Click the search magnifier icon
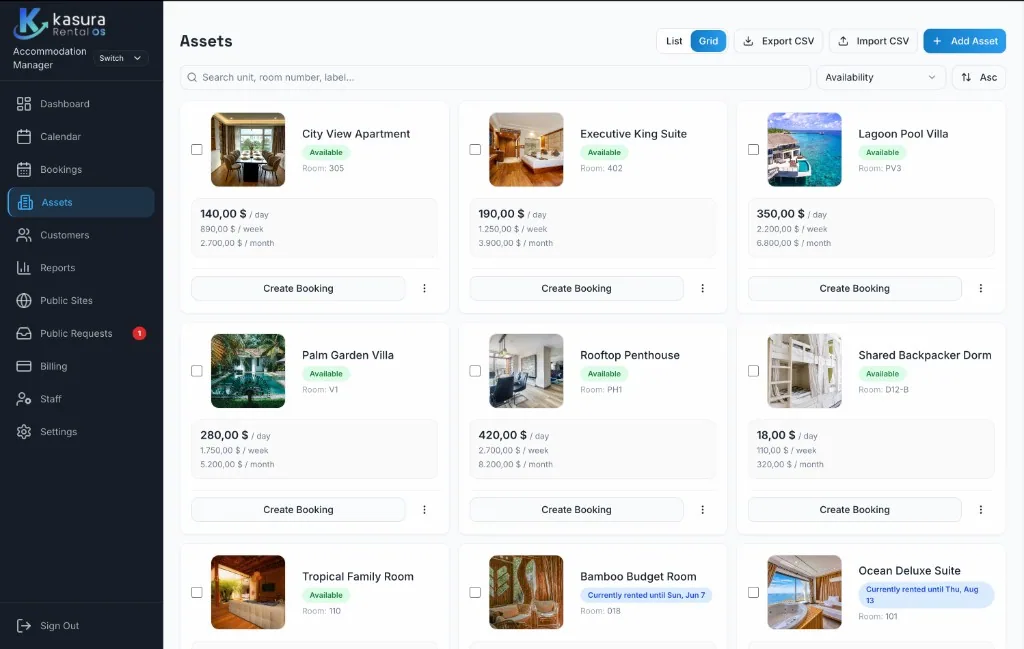Viewport: 1024px width, 649px height. point(192,77)
